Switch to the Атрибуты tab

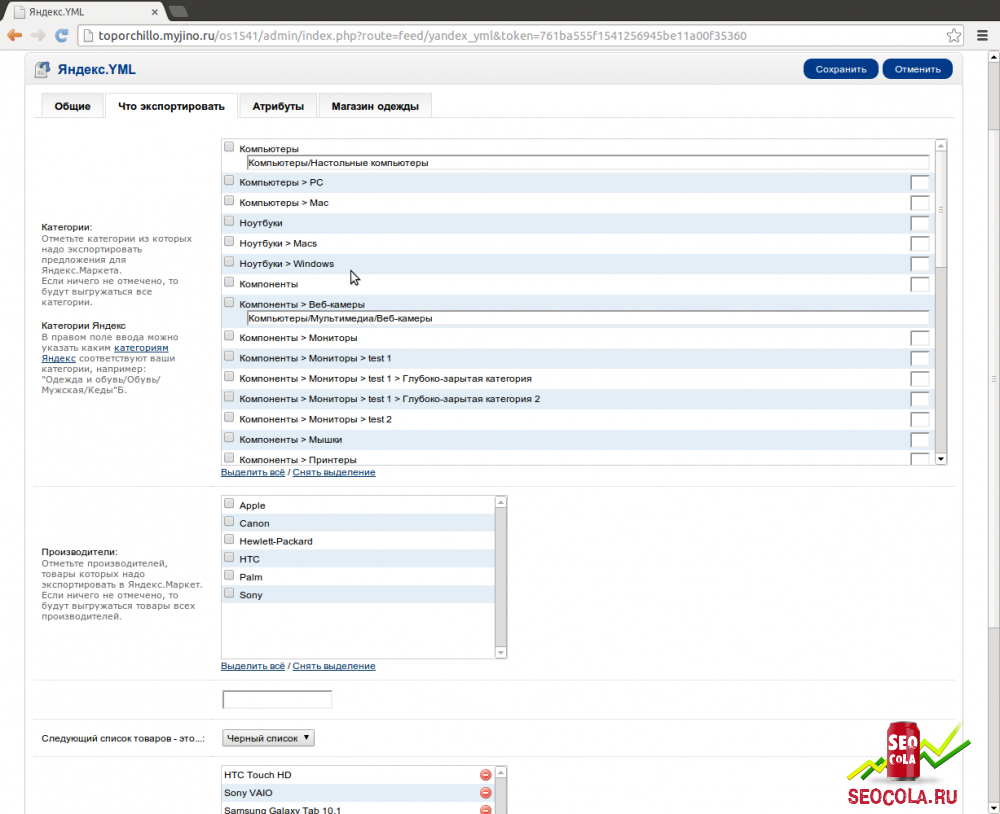[x=277, y=106]
